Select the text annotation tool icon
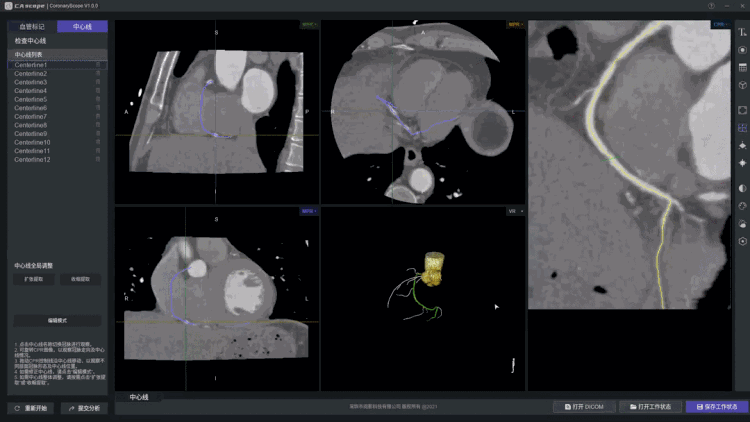 tap(742, 32)
